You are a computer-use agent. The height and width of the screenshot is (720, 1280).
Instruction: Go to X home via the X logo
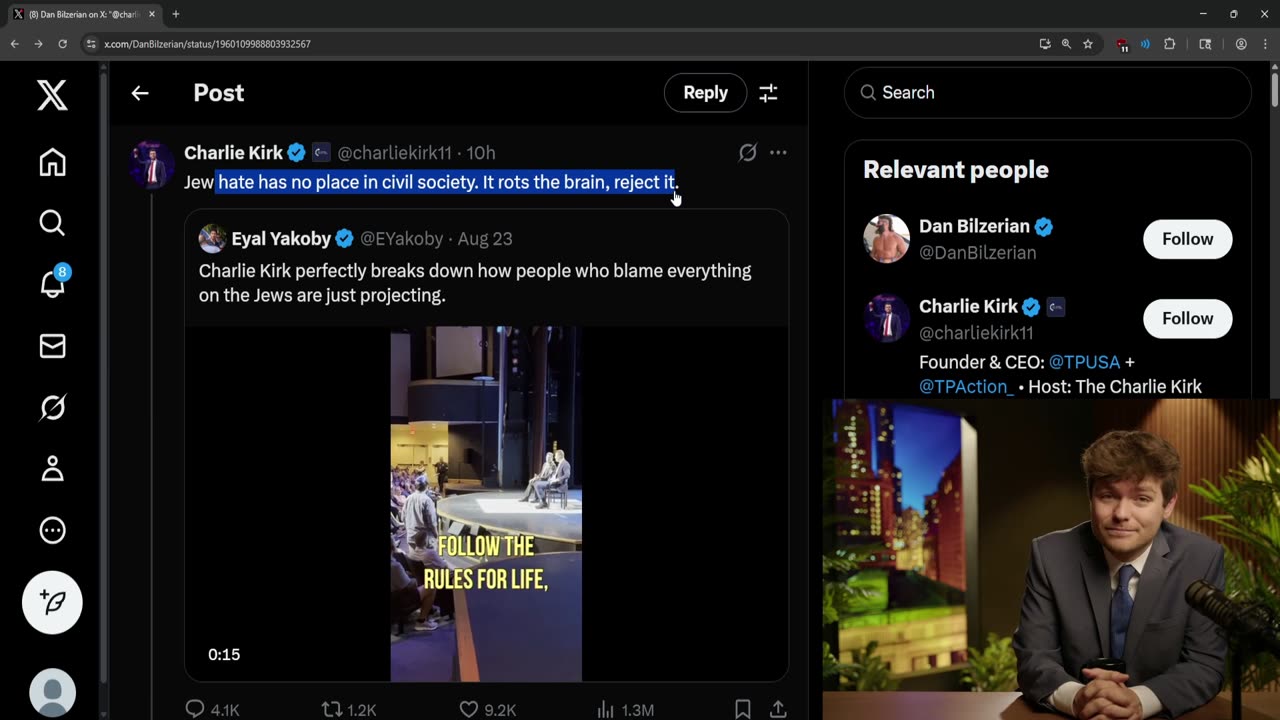[x=52, y=95]
